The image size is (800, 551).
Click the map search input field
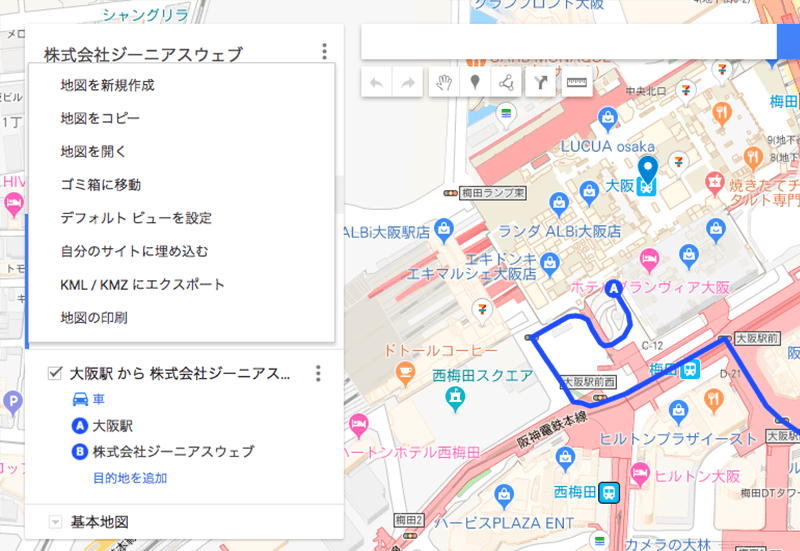pyautogui.click(x=569, y=41)
